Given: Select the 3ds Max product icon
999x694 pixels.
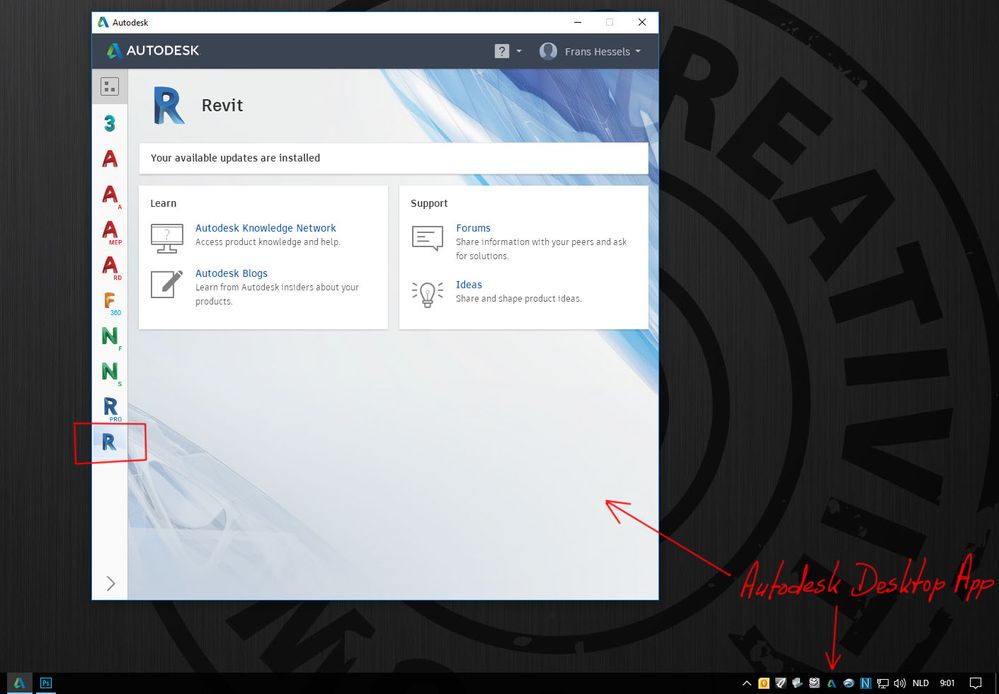Looking at the screenshot, I should click(x=110, y=123).
